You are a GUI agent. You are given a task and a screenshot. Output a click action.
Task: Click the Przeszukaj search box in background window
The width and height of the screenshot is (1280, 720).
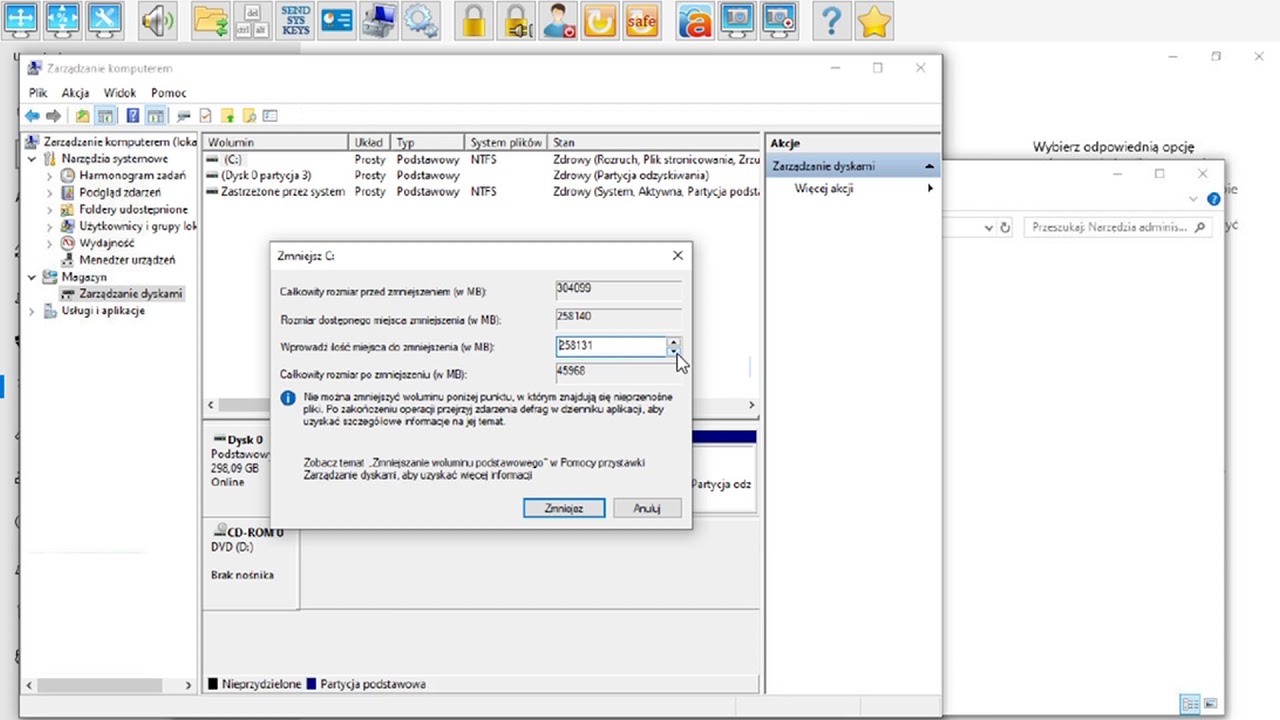pyautogui.click(x=1117, y=227)
